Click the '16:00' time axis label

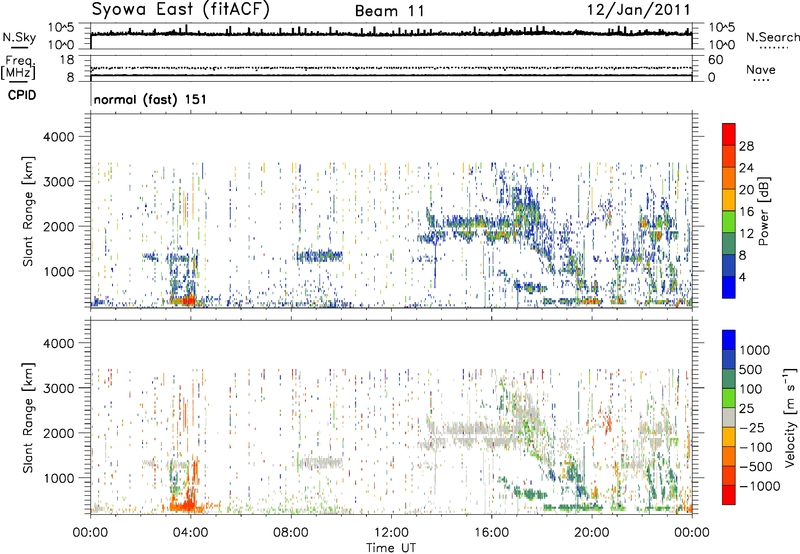coord(491,533)
